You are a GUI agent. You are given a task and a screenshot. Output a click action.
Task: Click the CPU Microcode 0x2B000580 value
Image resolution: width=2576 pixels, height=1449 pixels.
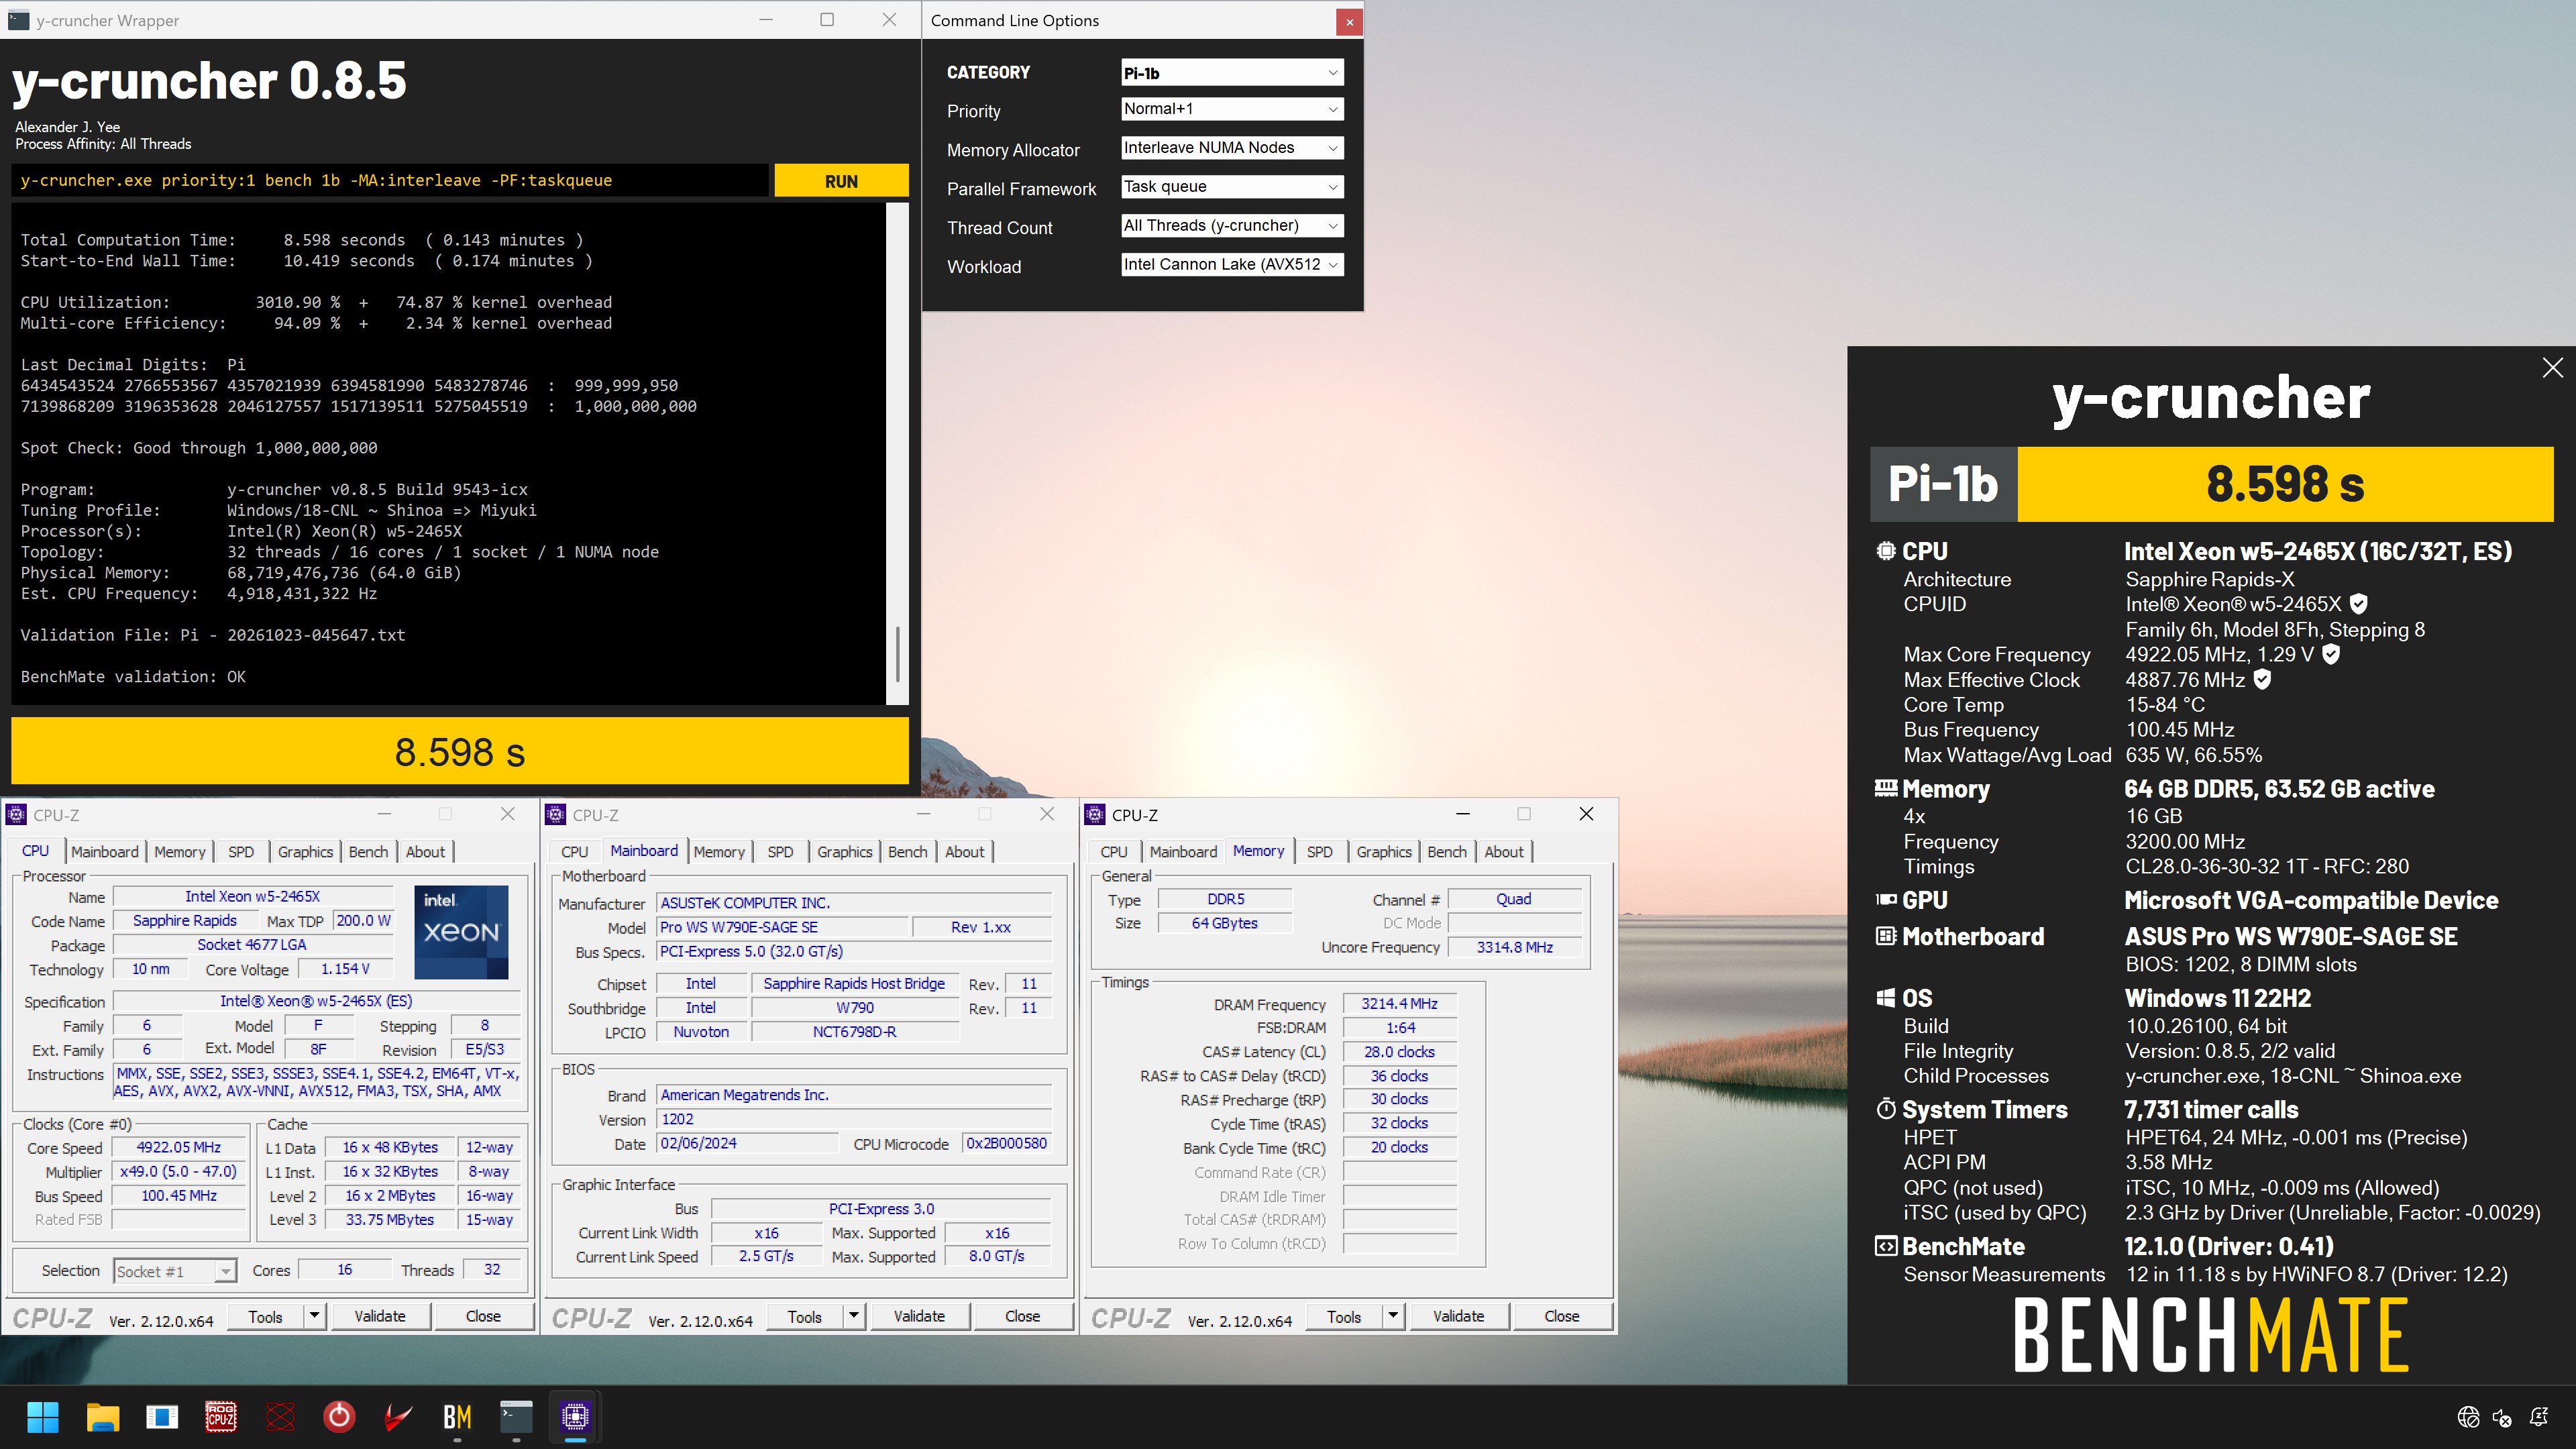click(x=1006, y=1143)
